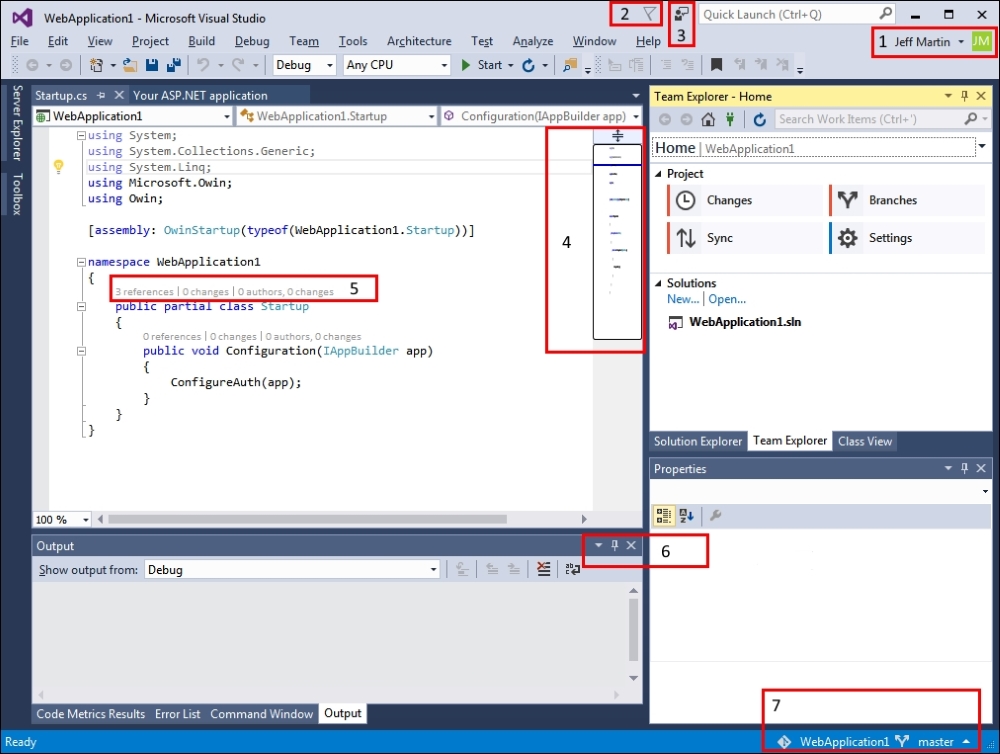Click the Home icon in Team Explorer

[x=708, y=119]
